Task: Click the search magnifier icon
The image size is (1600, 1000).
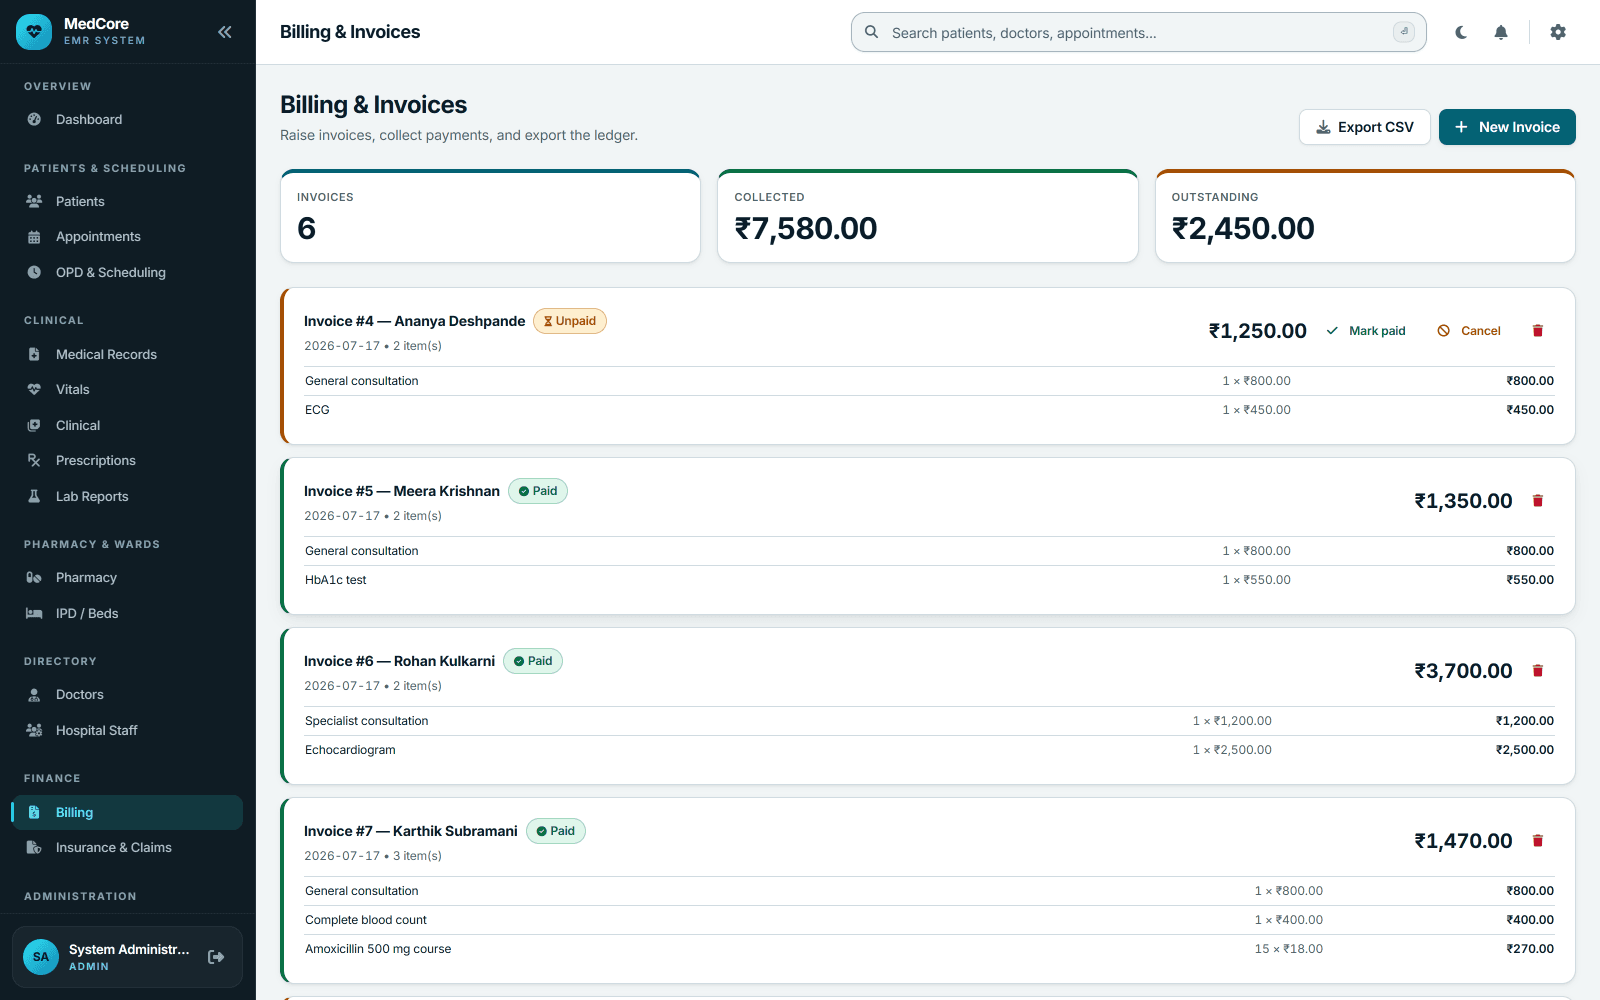Action: [872, 32]
